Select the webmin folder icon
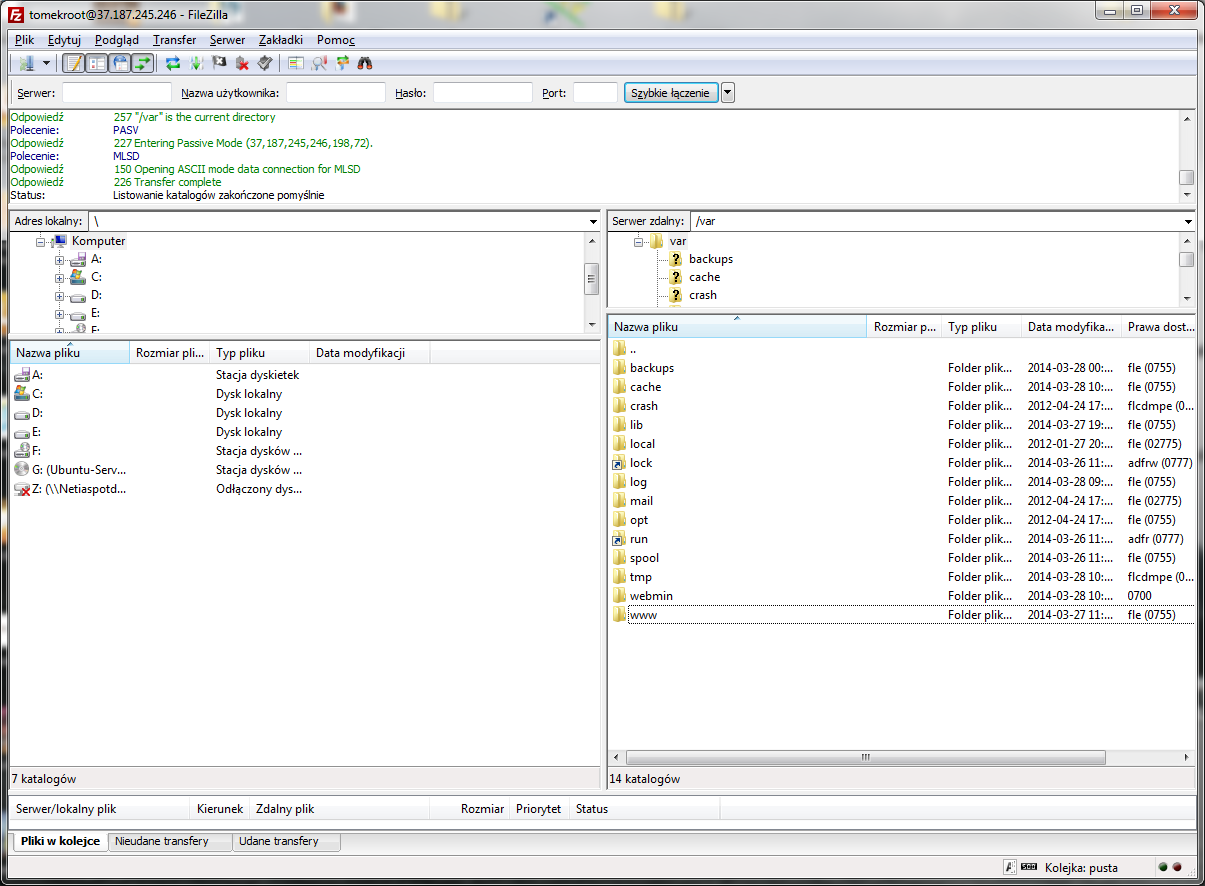The image size is (1205, 886). 619,596
